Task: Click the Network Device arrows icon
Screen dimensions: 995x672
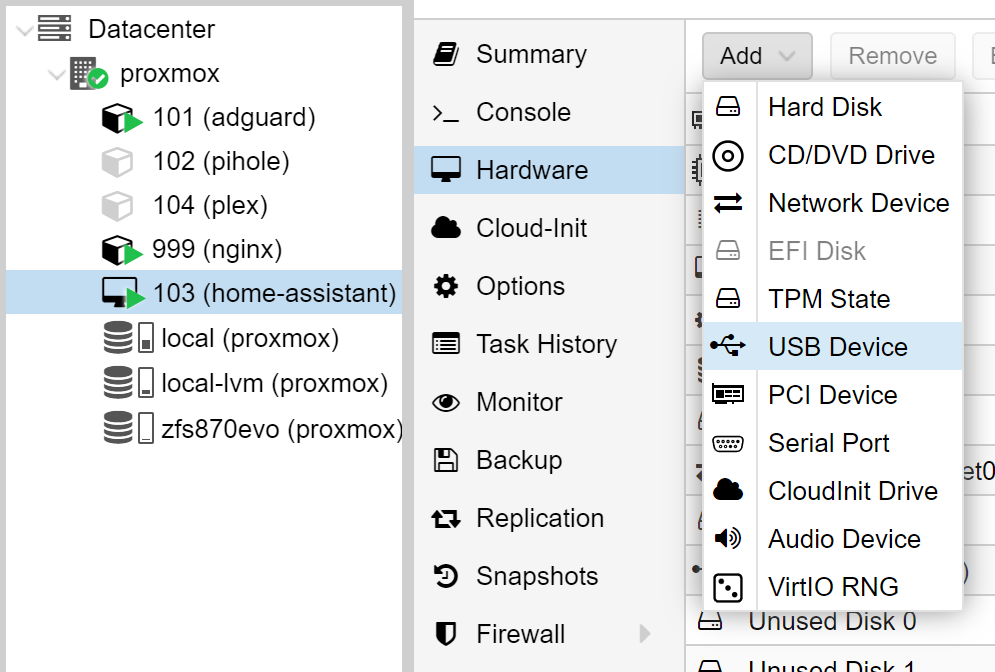Action: [x=728, y=203]
